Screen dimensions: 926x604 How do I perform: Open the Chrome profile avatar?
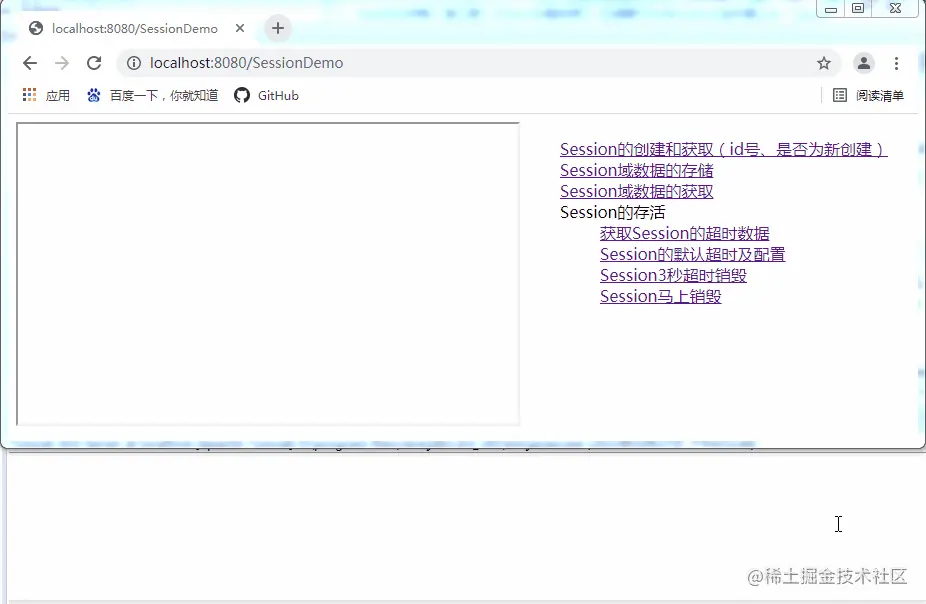[864, 62]
